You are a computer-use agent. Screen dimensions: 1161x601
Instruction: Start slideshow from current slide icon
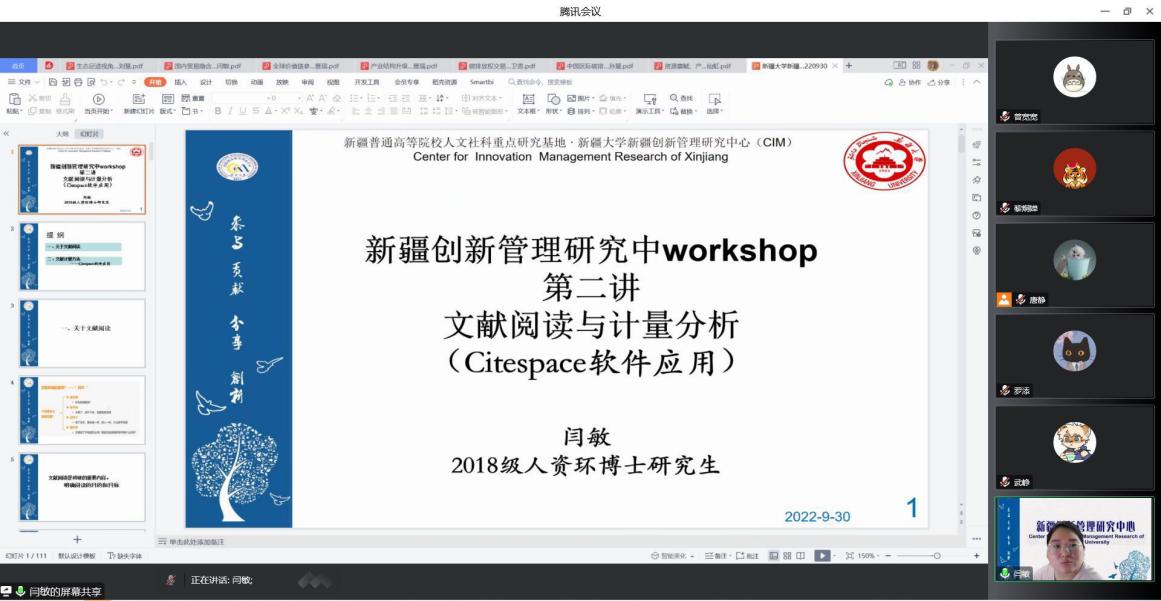(x=98, y=98)
